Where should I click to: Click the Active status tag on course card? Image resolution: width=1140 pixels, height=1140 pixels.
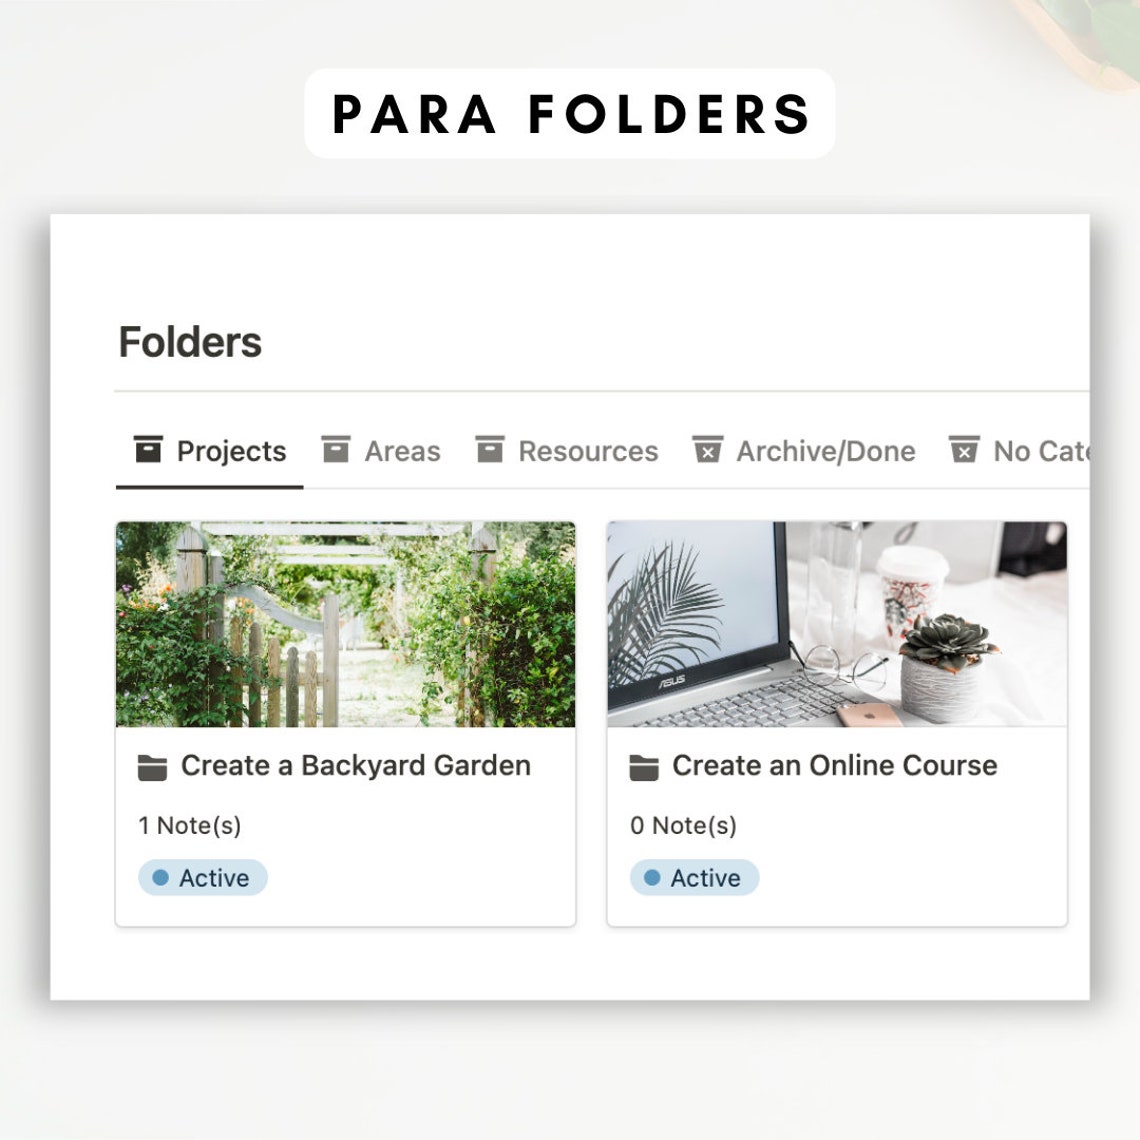[694, 878]
